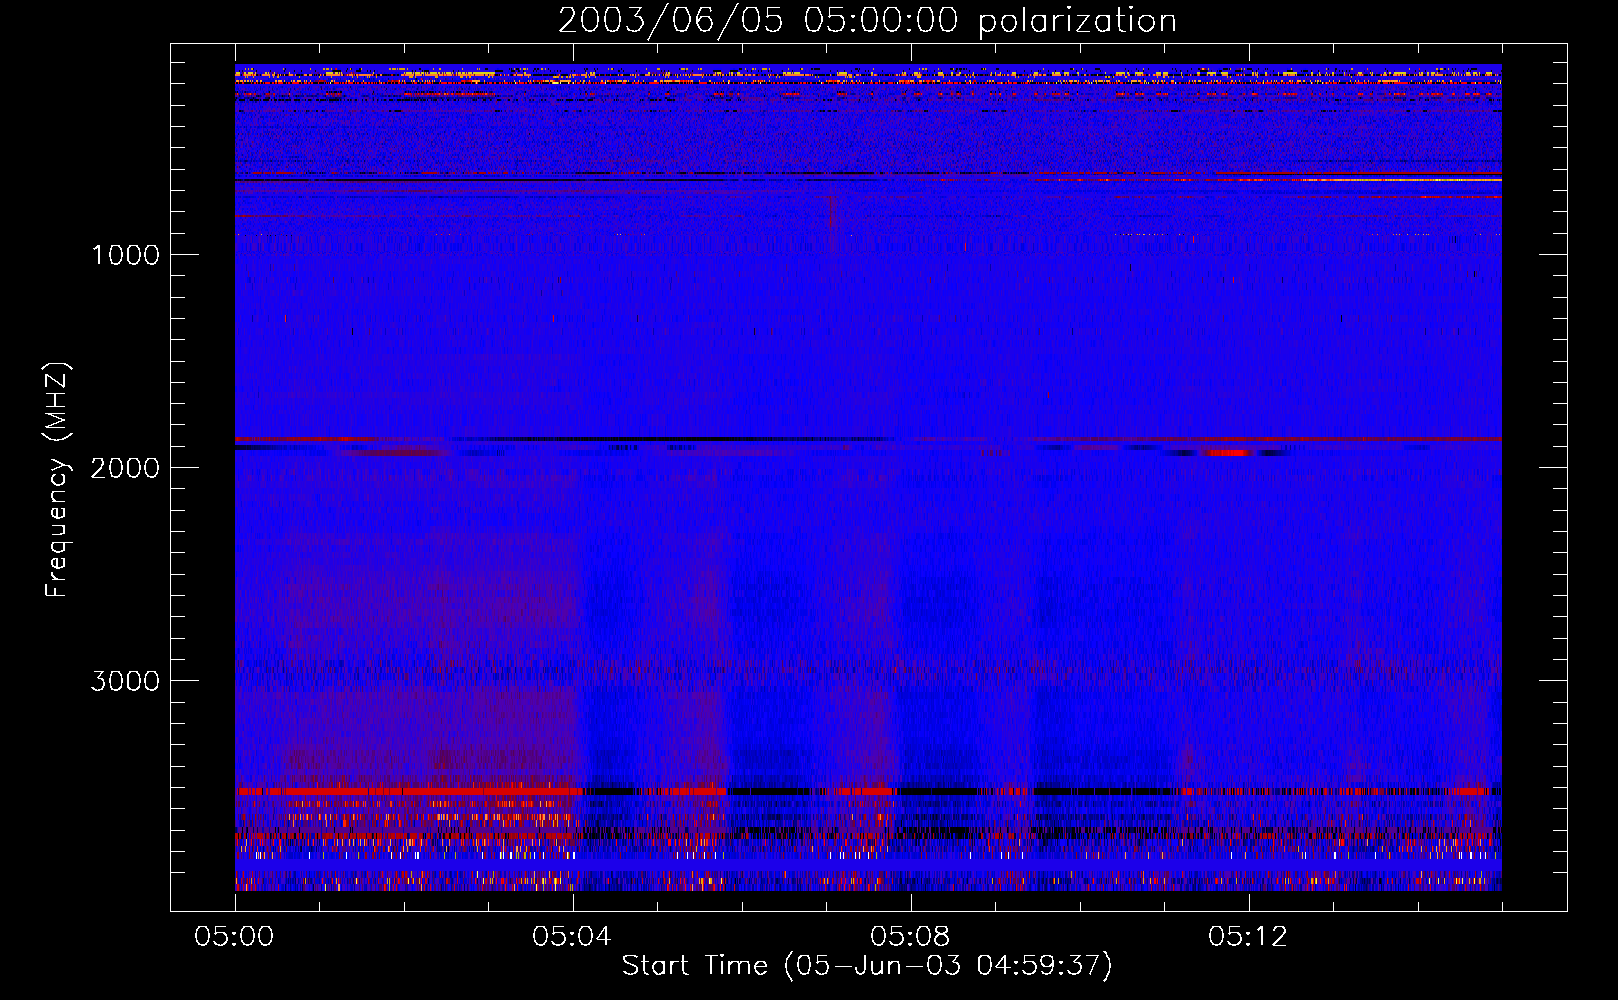Click the bright red burst near 05:12 at 2000 MHz
Image resolution: width=1618 pixels, height=1000 pixels.
(x=1227, y=452)
